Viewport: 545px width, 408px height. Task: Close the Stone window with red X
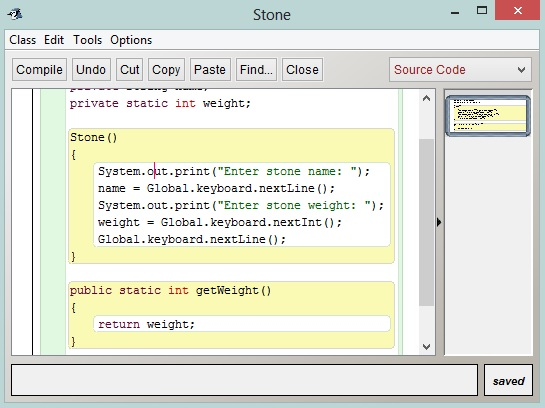518,11
